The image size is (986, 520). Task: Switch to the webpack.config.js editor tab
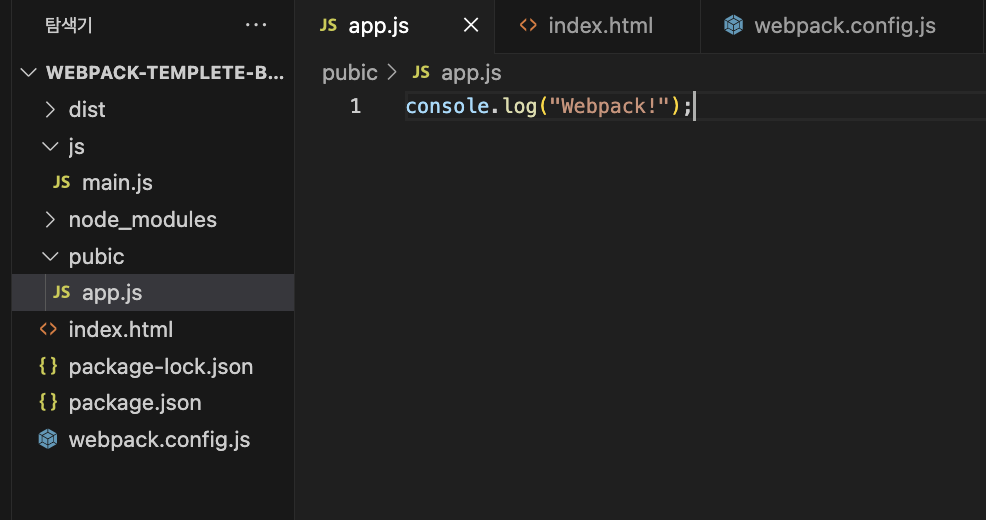[843, 26]
